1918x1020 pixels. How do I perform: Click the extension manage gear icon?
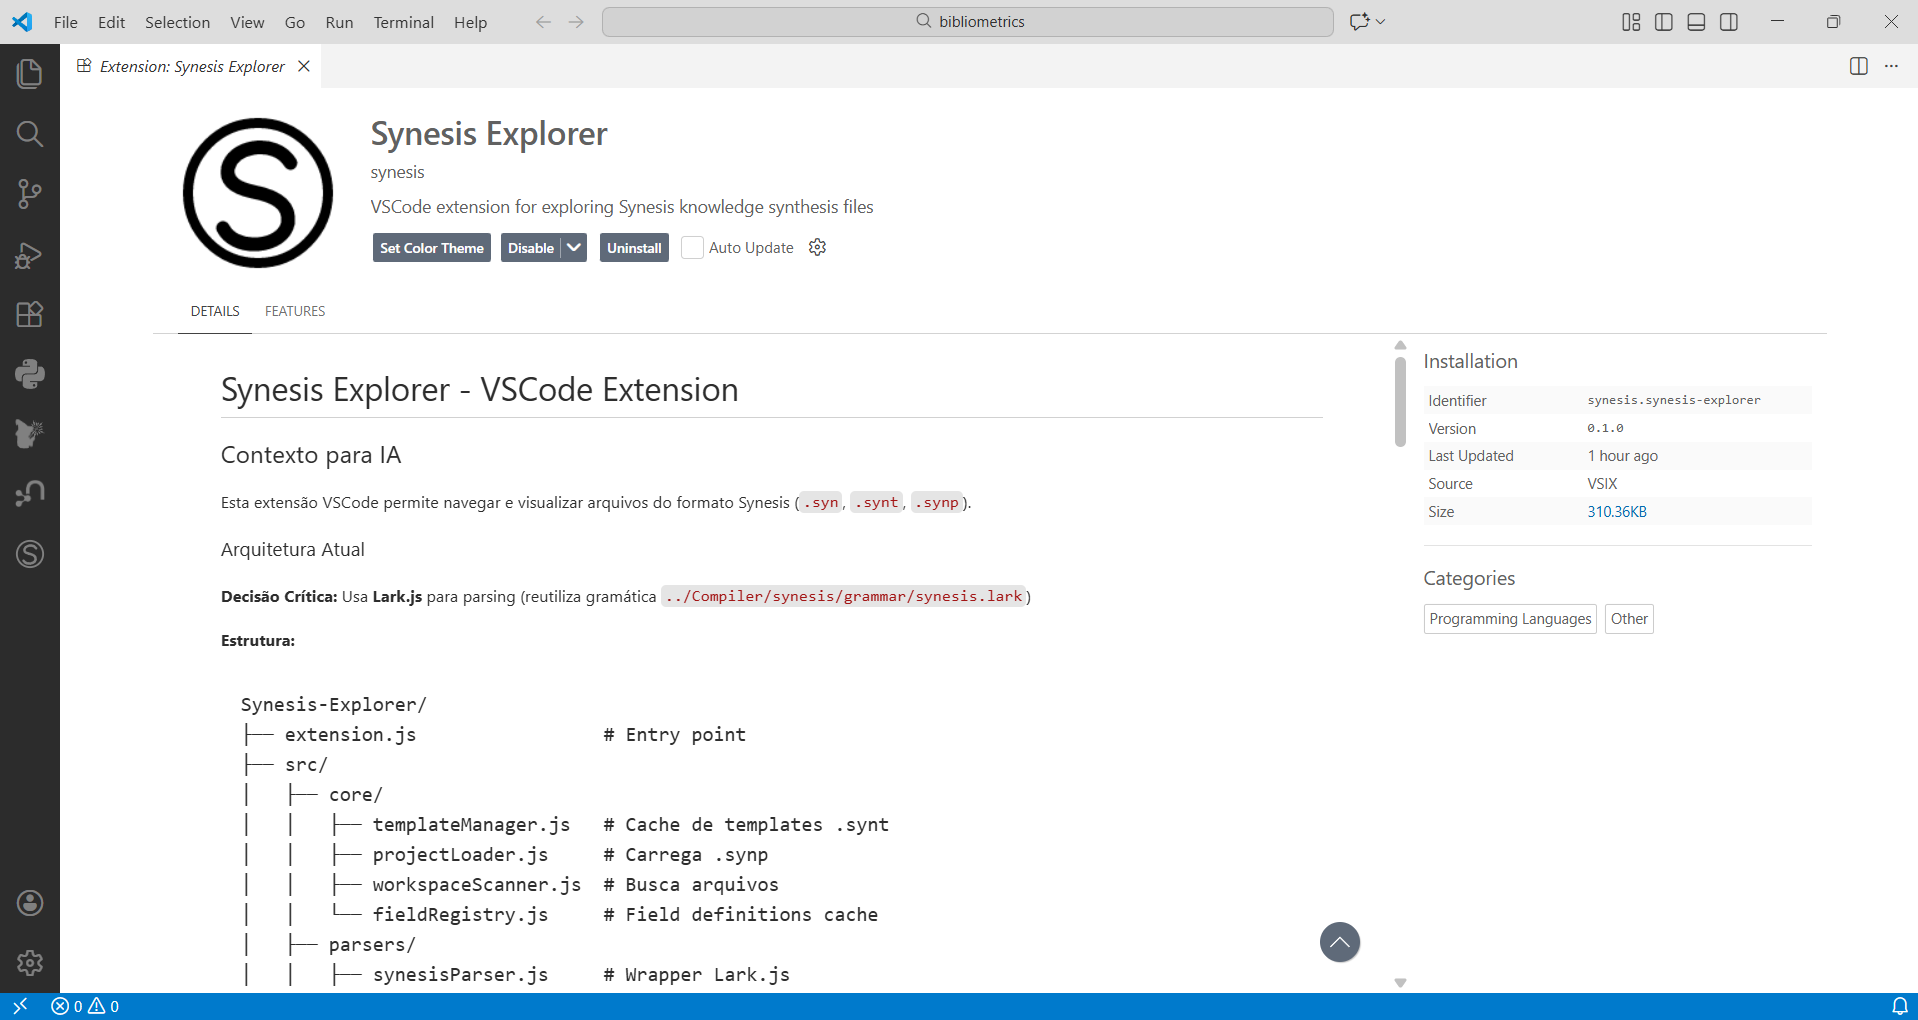(817, 247)
